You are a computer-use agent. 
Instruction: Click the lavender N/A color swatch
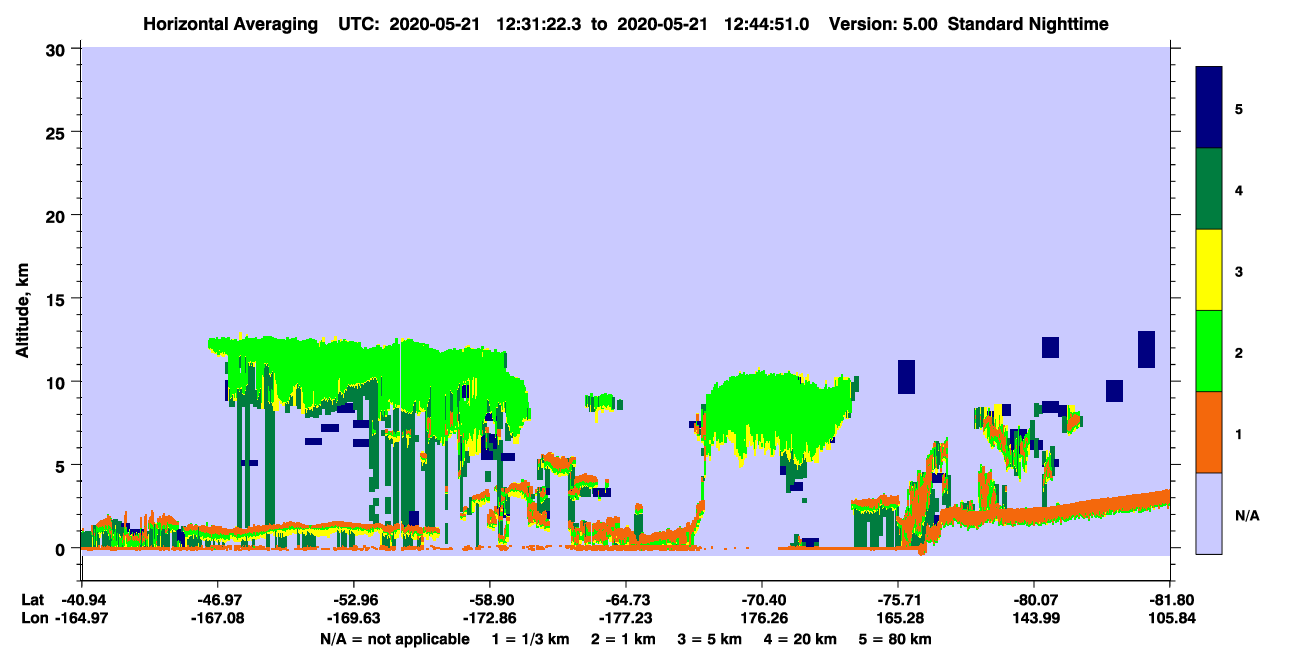(x=1209, y=513)
